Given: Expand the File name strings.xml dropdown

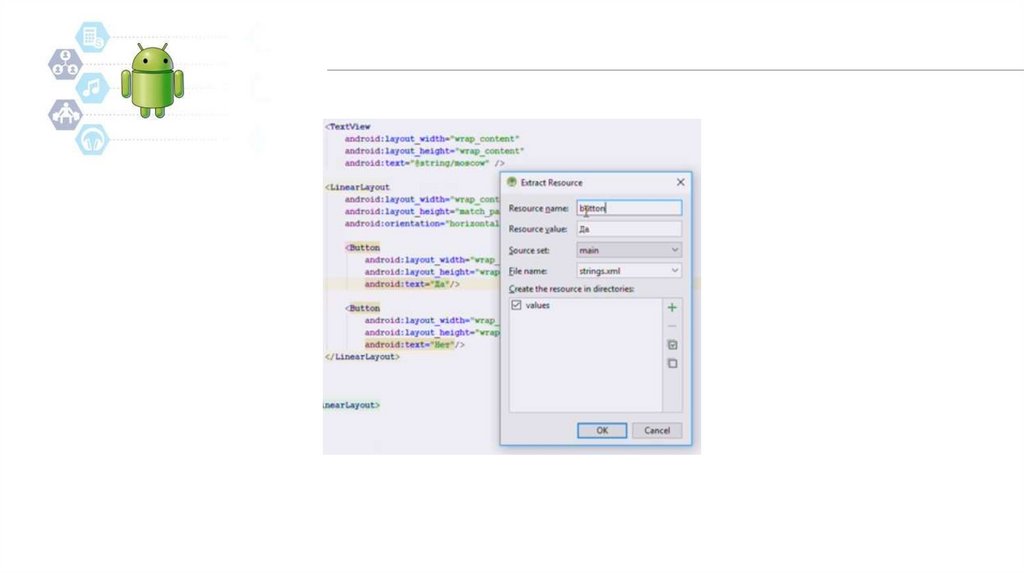Looking at the screenshot, I should [x=629, y=270].
